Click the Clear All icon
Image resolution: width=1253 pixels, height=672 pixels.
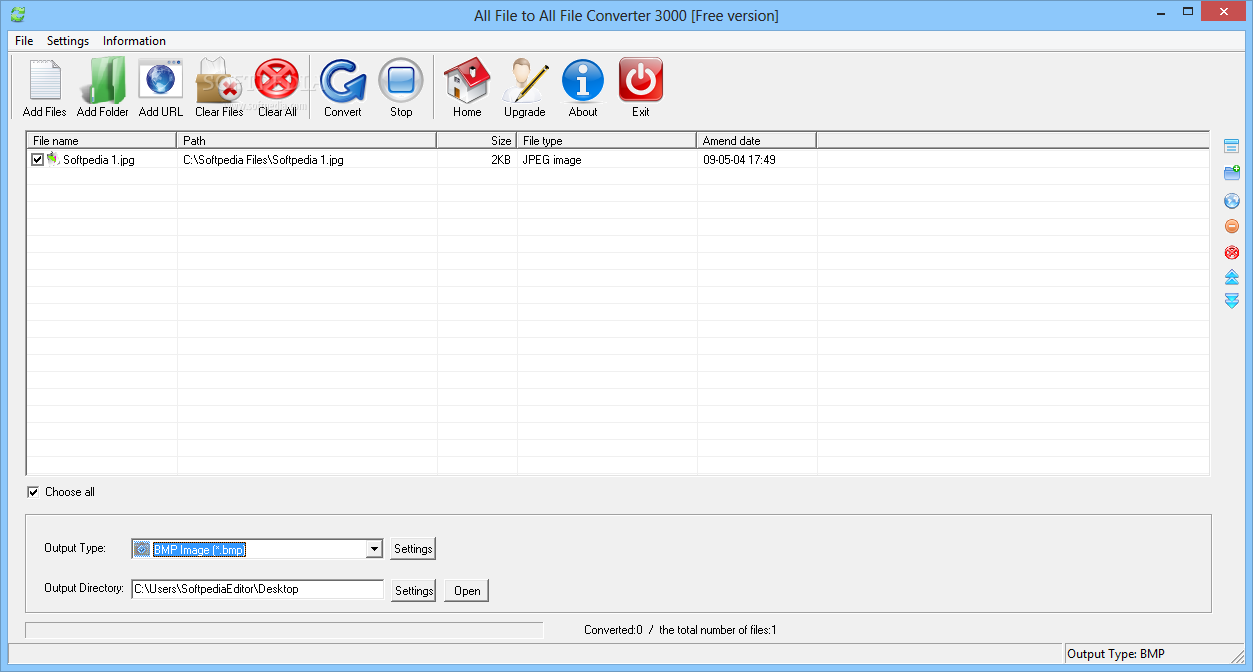pos(277,80)
